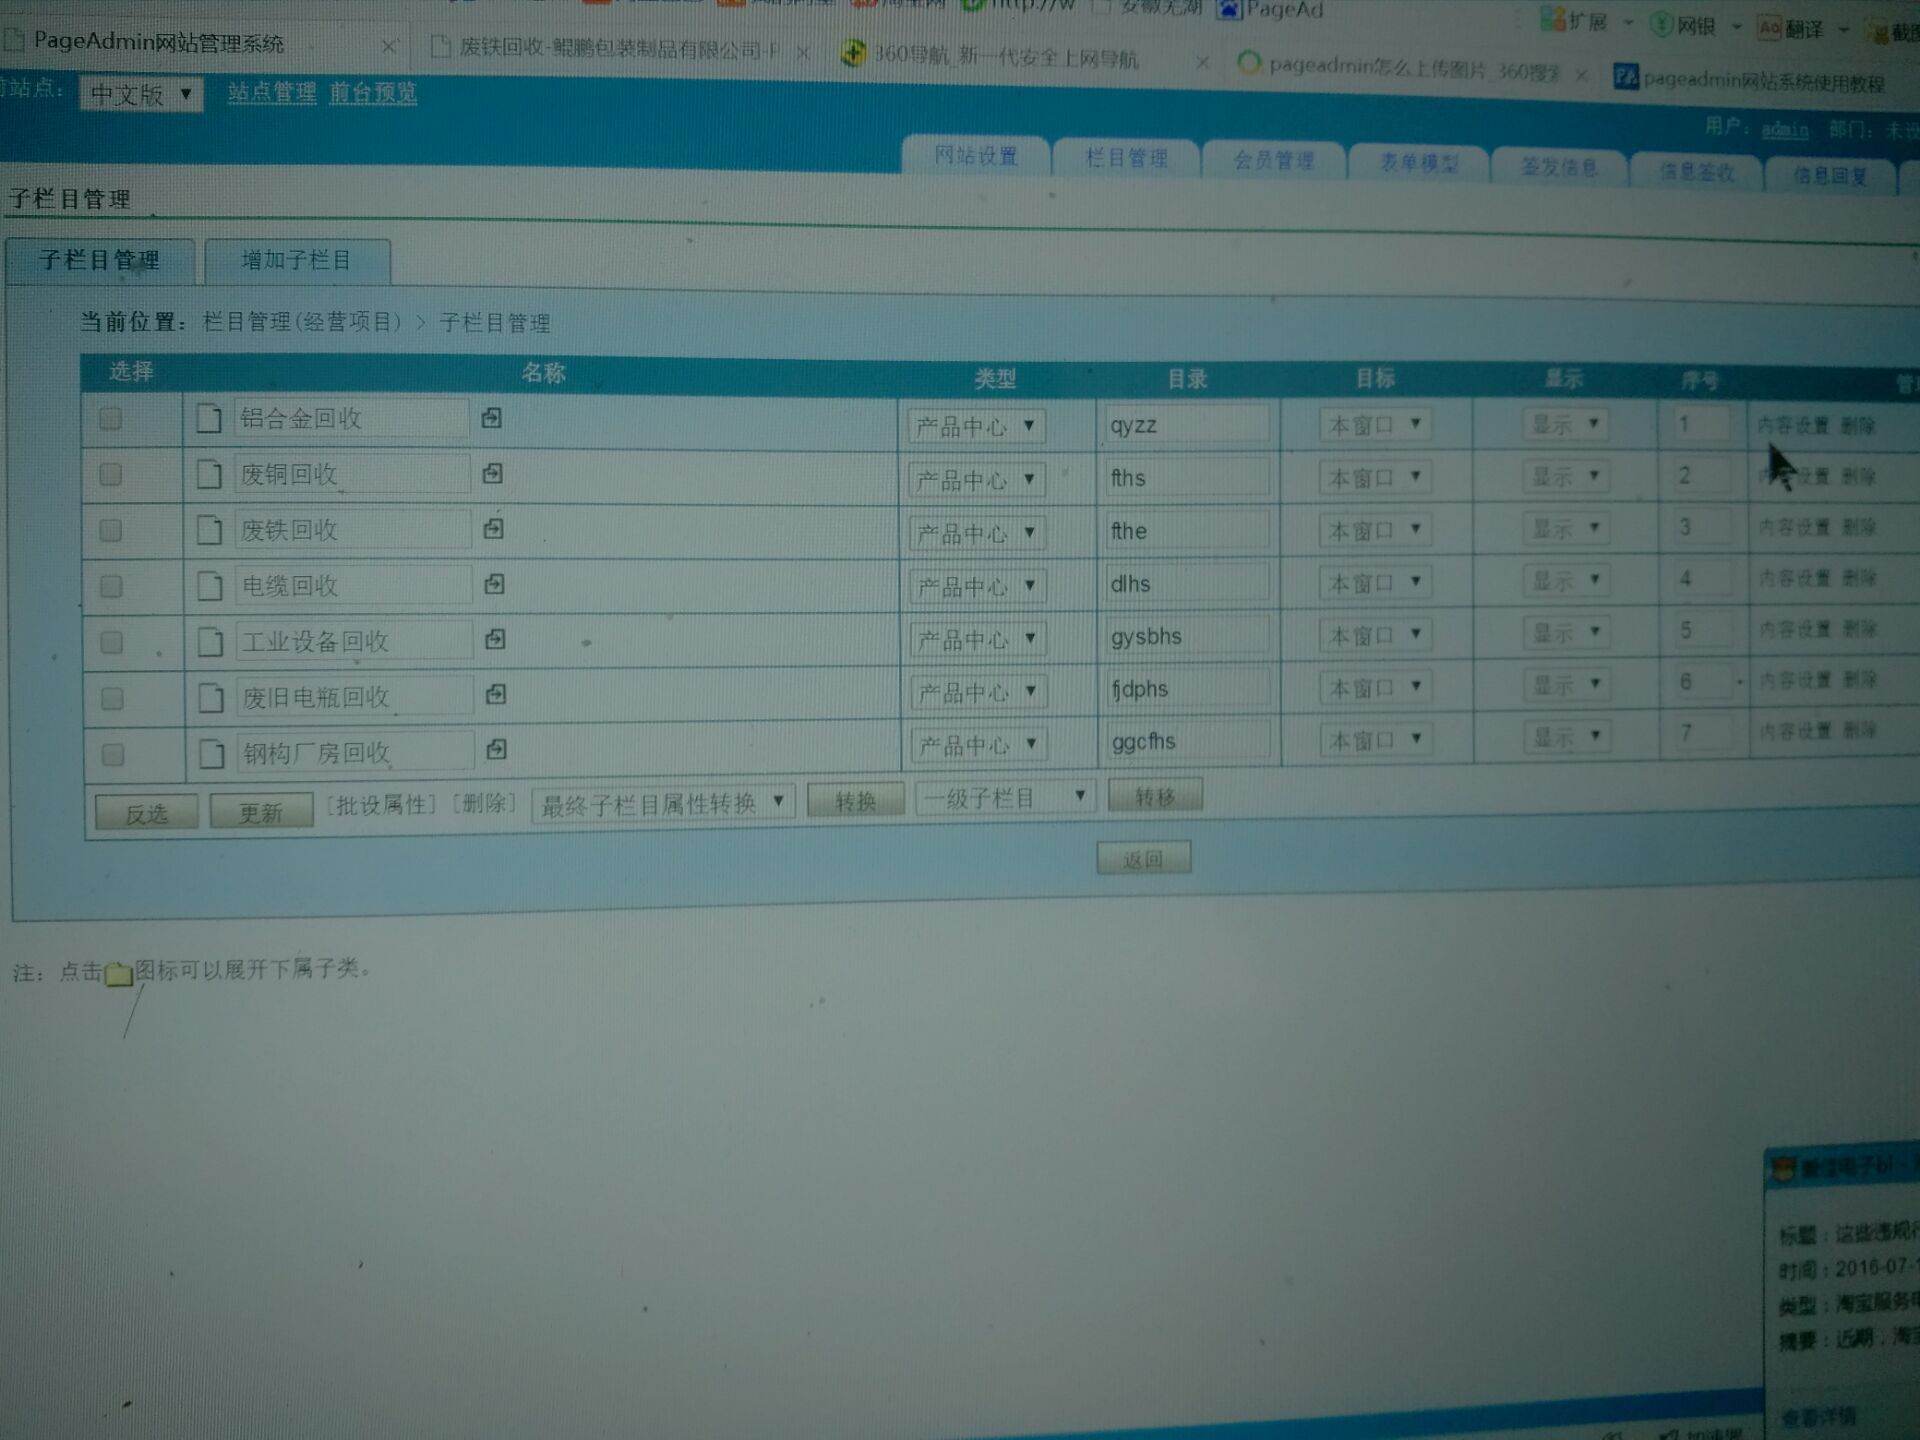The image size is (1920, 1440).
Task: Open the 本窗口 target dropdown for qyzz row
Action: [1374, 425]
